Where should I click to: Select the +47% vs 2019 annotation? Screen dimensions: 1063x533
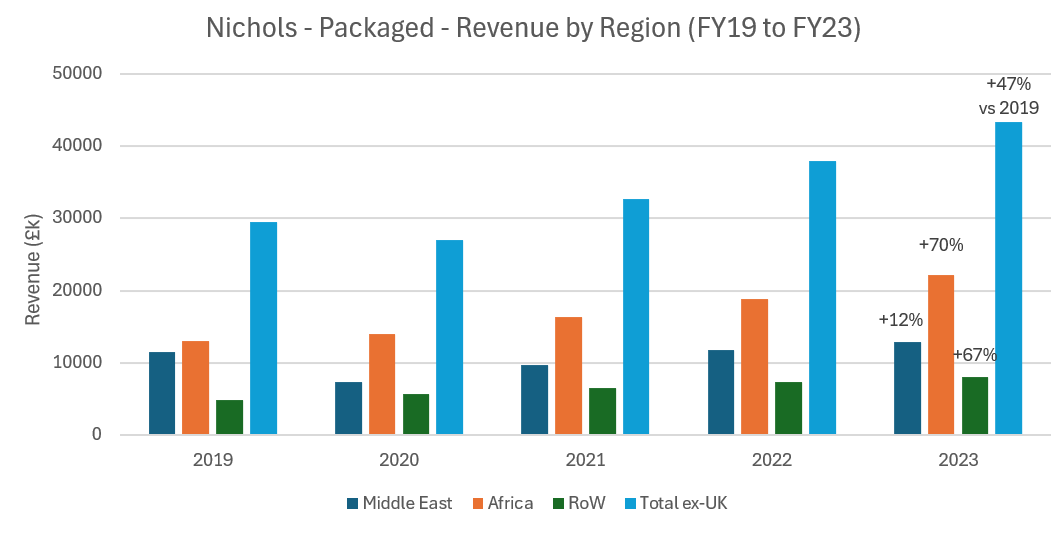coord(1009,96)
